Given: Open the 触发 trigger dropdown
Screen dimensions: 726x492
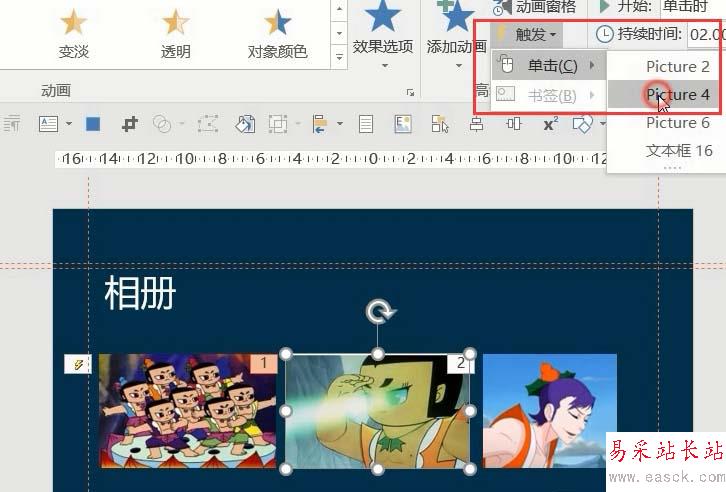Looking at the screenshot, I should click(x=529, y=34).
